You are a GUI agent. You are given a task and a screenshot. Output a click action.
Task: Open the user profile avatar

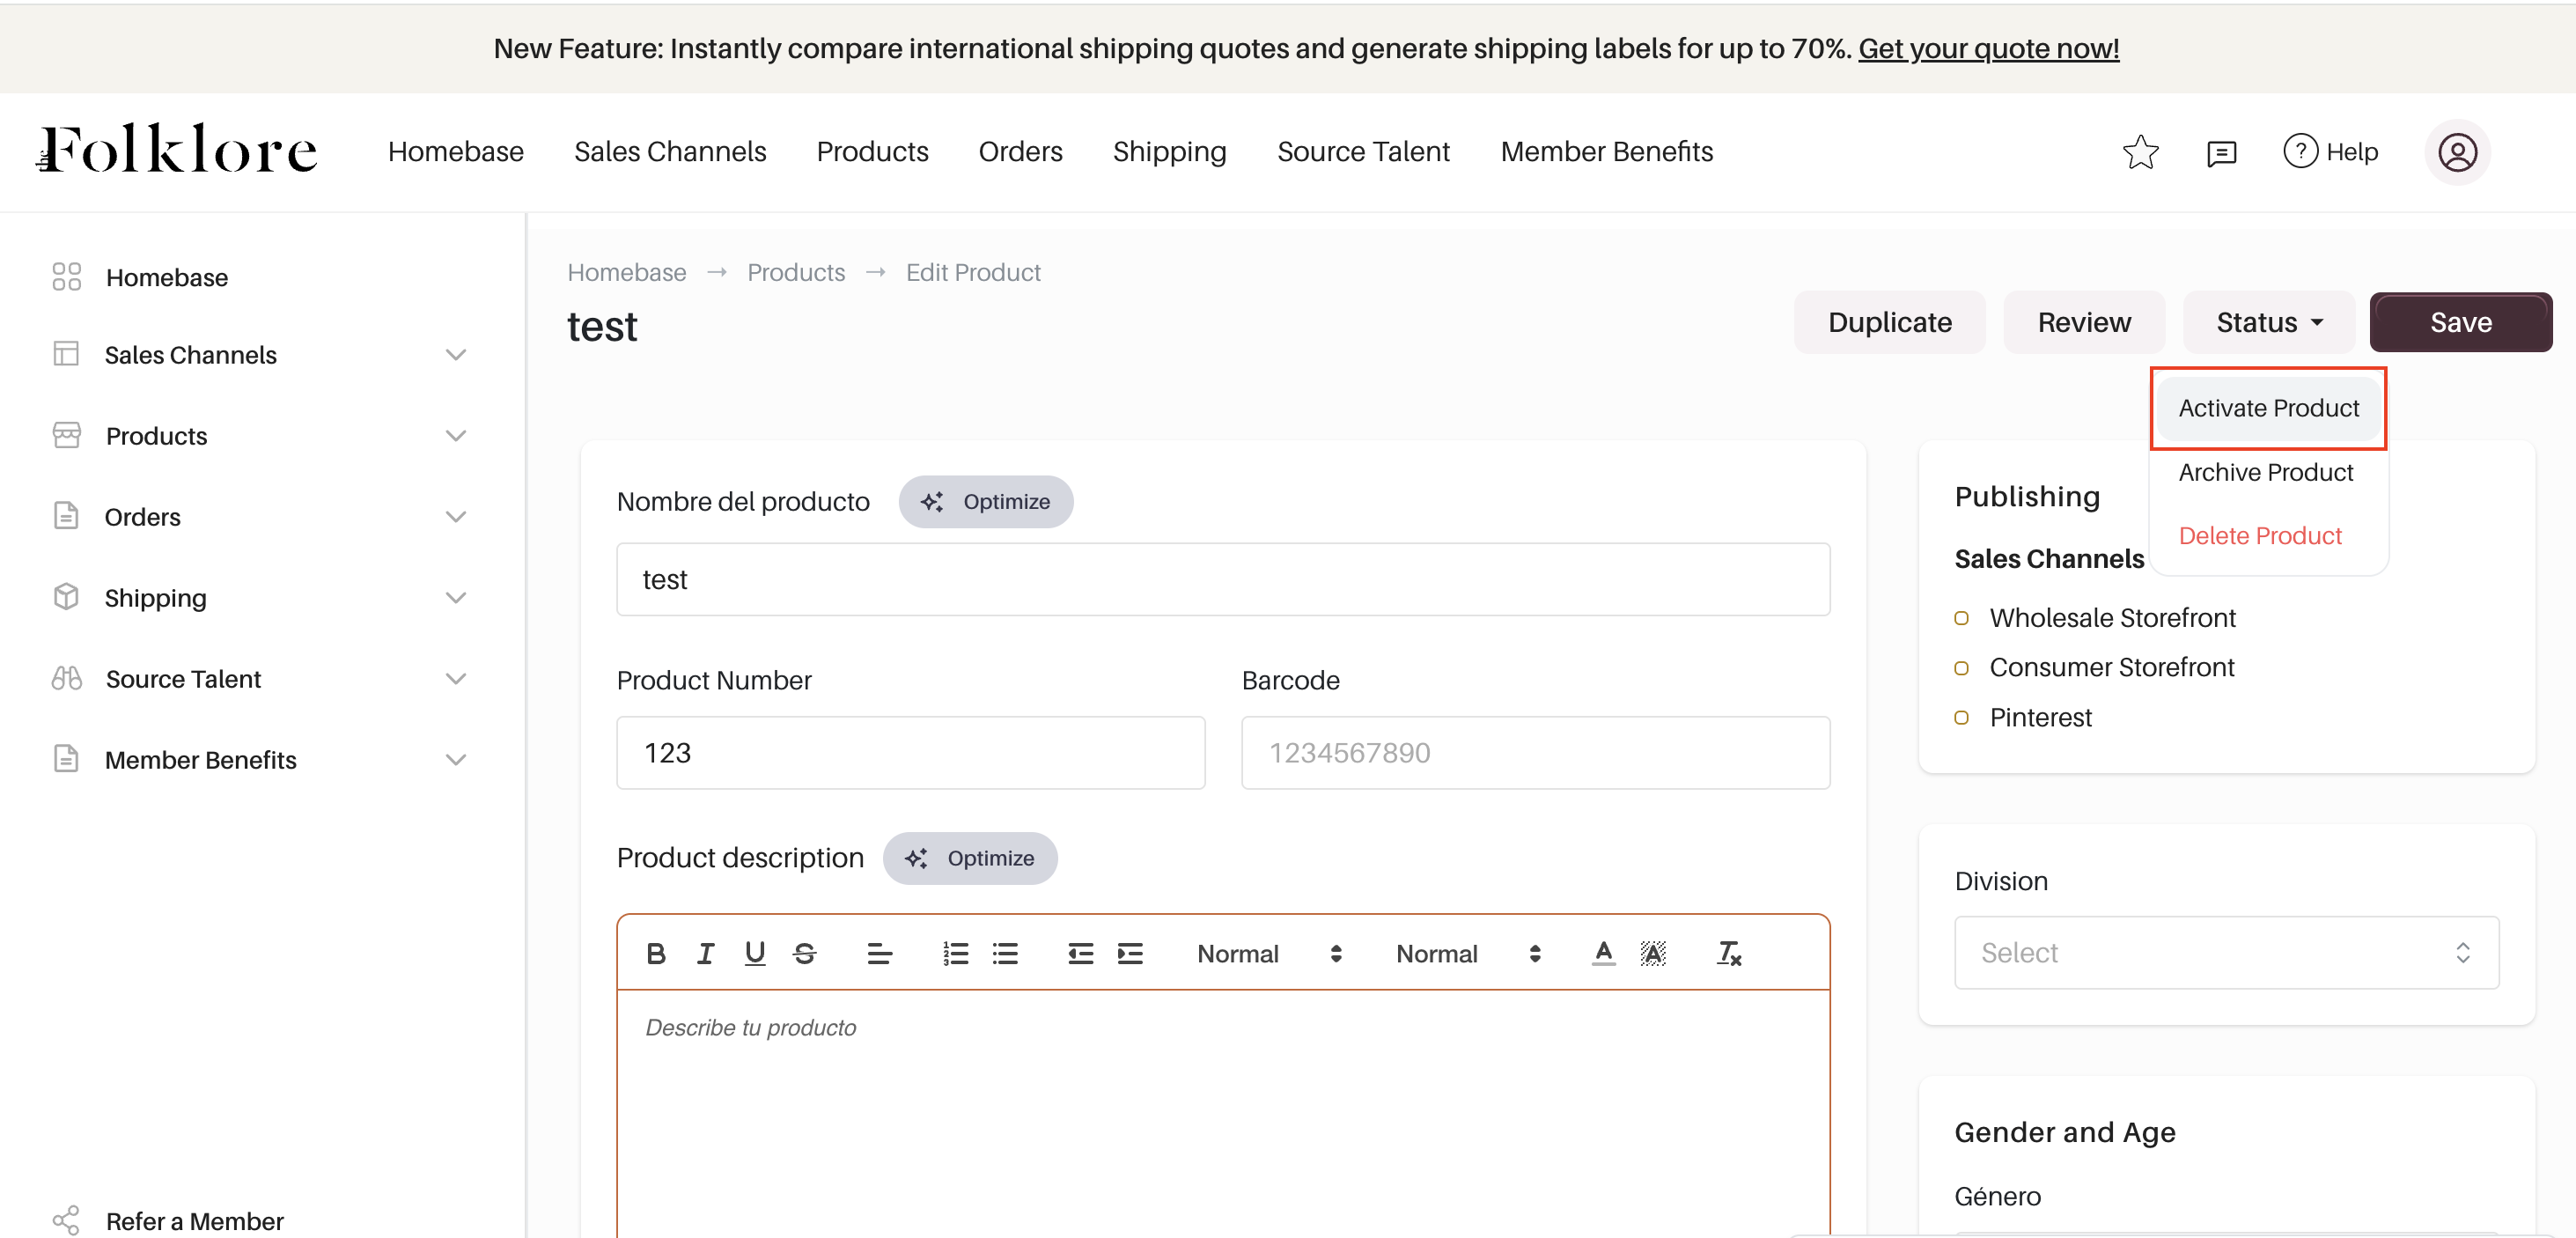click(x=2456, y=152)
